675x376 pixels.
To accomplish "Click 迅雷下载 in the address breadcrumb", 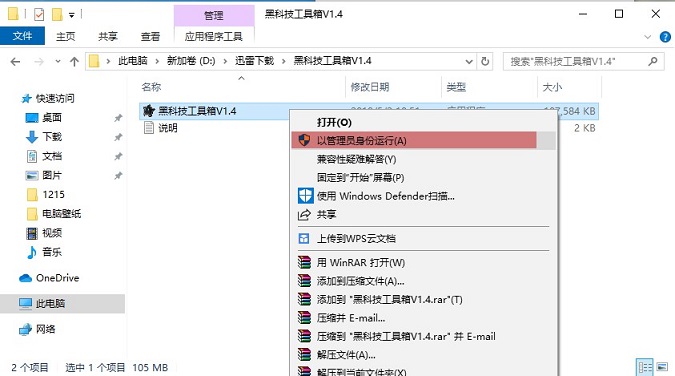I will click(x=254, y=61).
